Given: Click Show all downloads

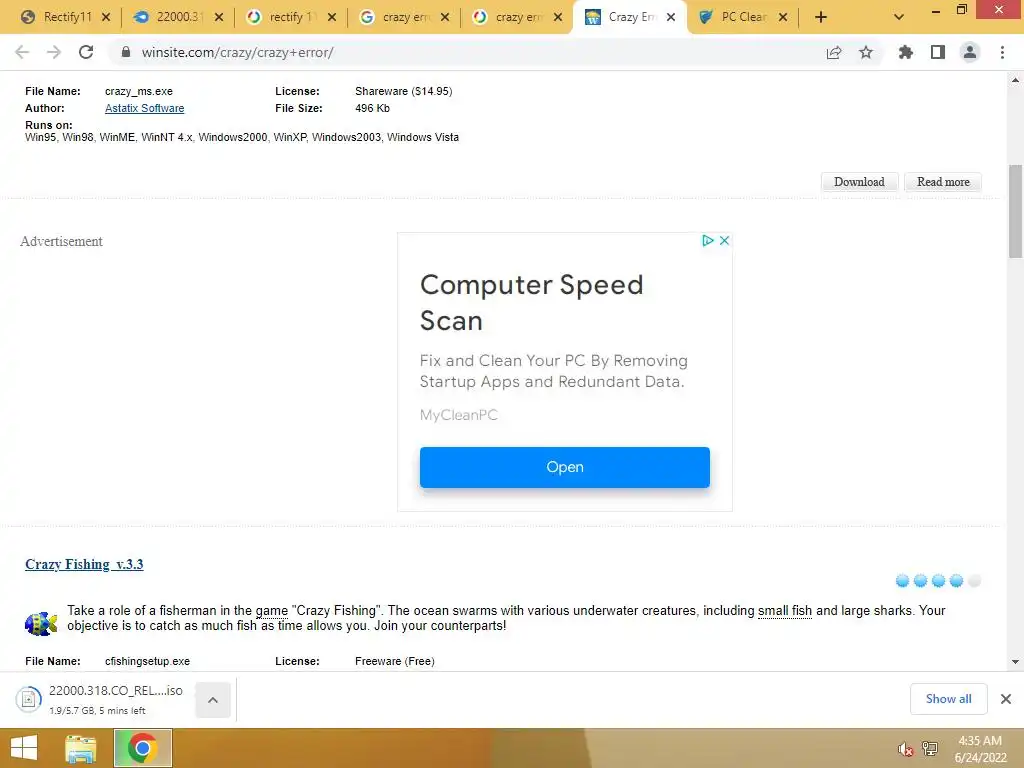Looking at the screenshot, I should 948,699.
